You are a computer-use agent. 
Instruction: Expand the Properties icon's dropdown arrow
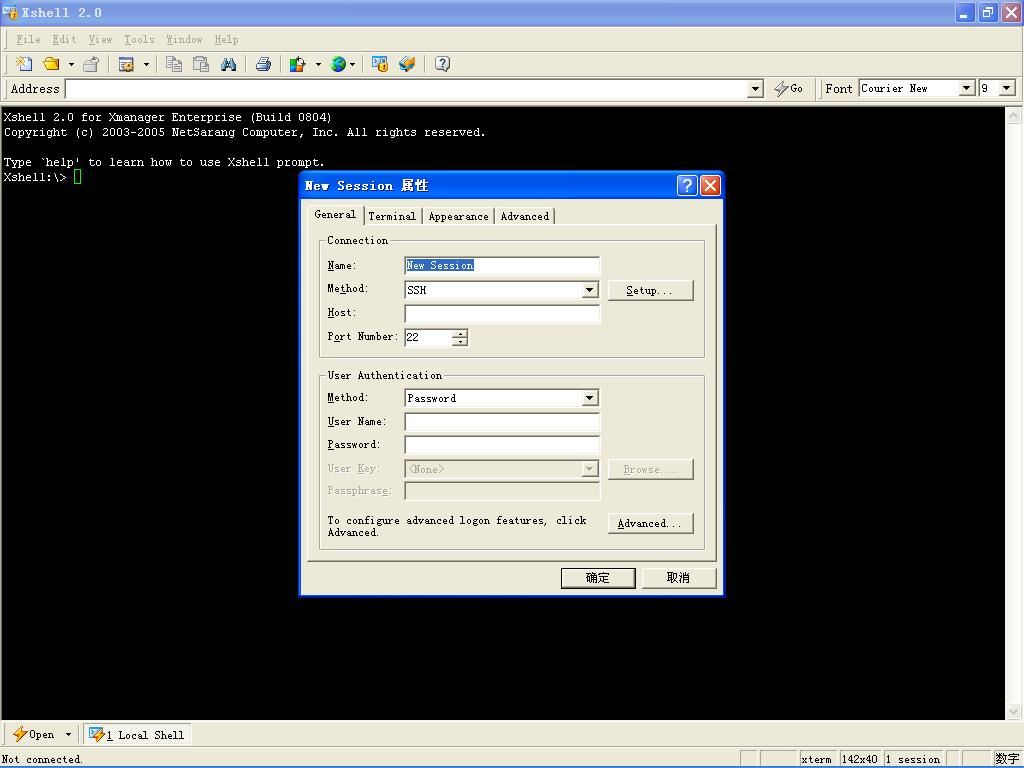146,64
